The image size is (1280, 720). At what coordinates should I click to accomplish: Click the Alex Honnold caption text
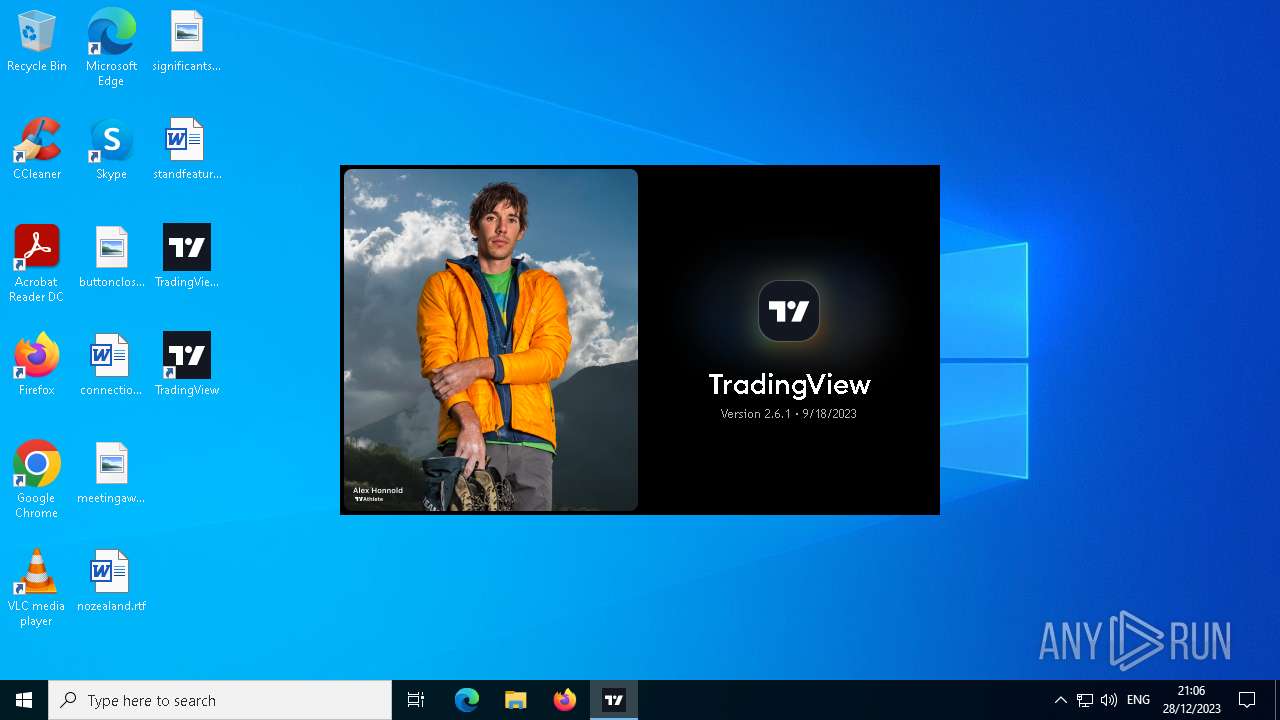click(x=378, y=490)
